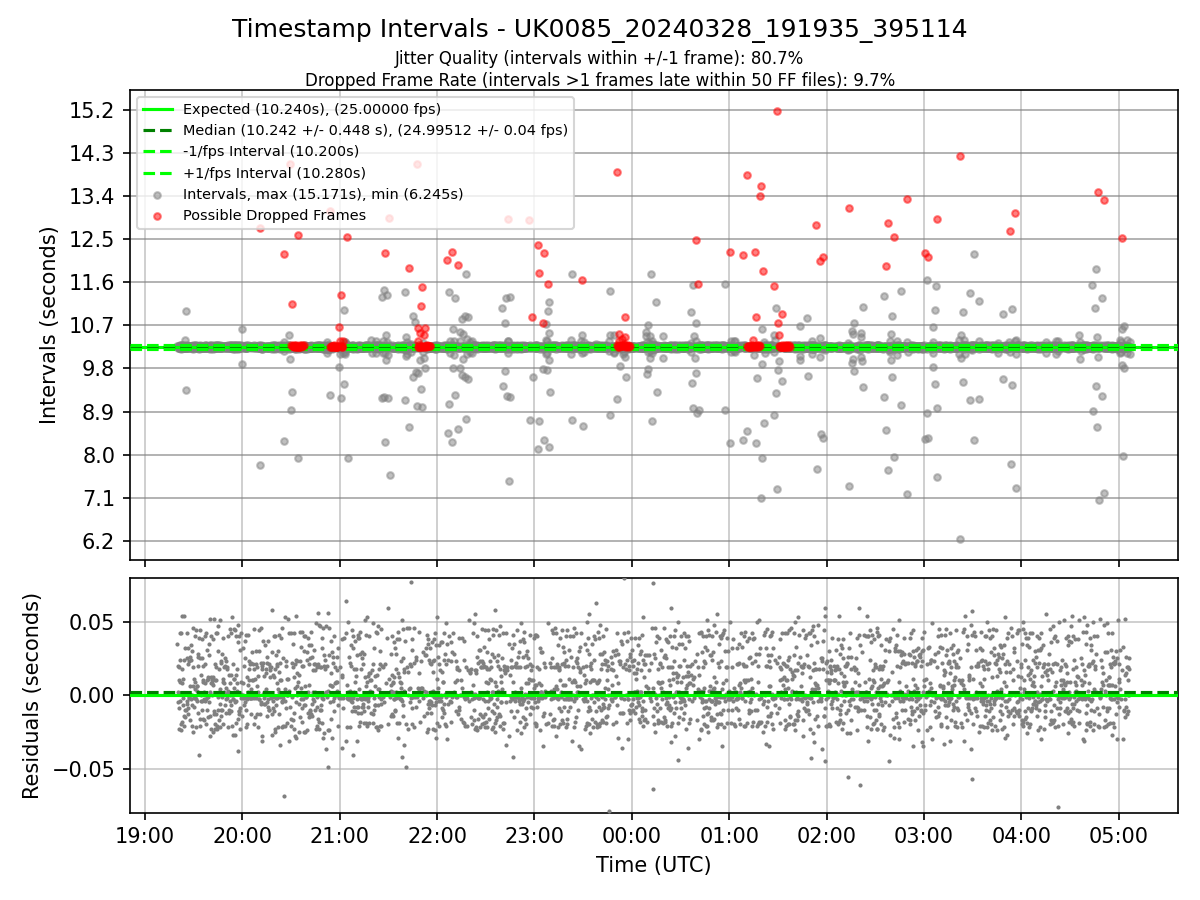This screenshot has width=1200, height=900.
Task: Click the y-axis tick label '11.6'
Action: (91, 282)
